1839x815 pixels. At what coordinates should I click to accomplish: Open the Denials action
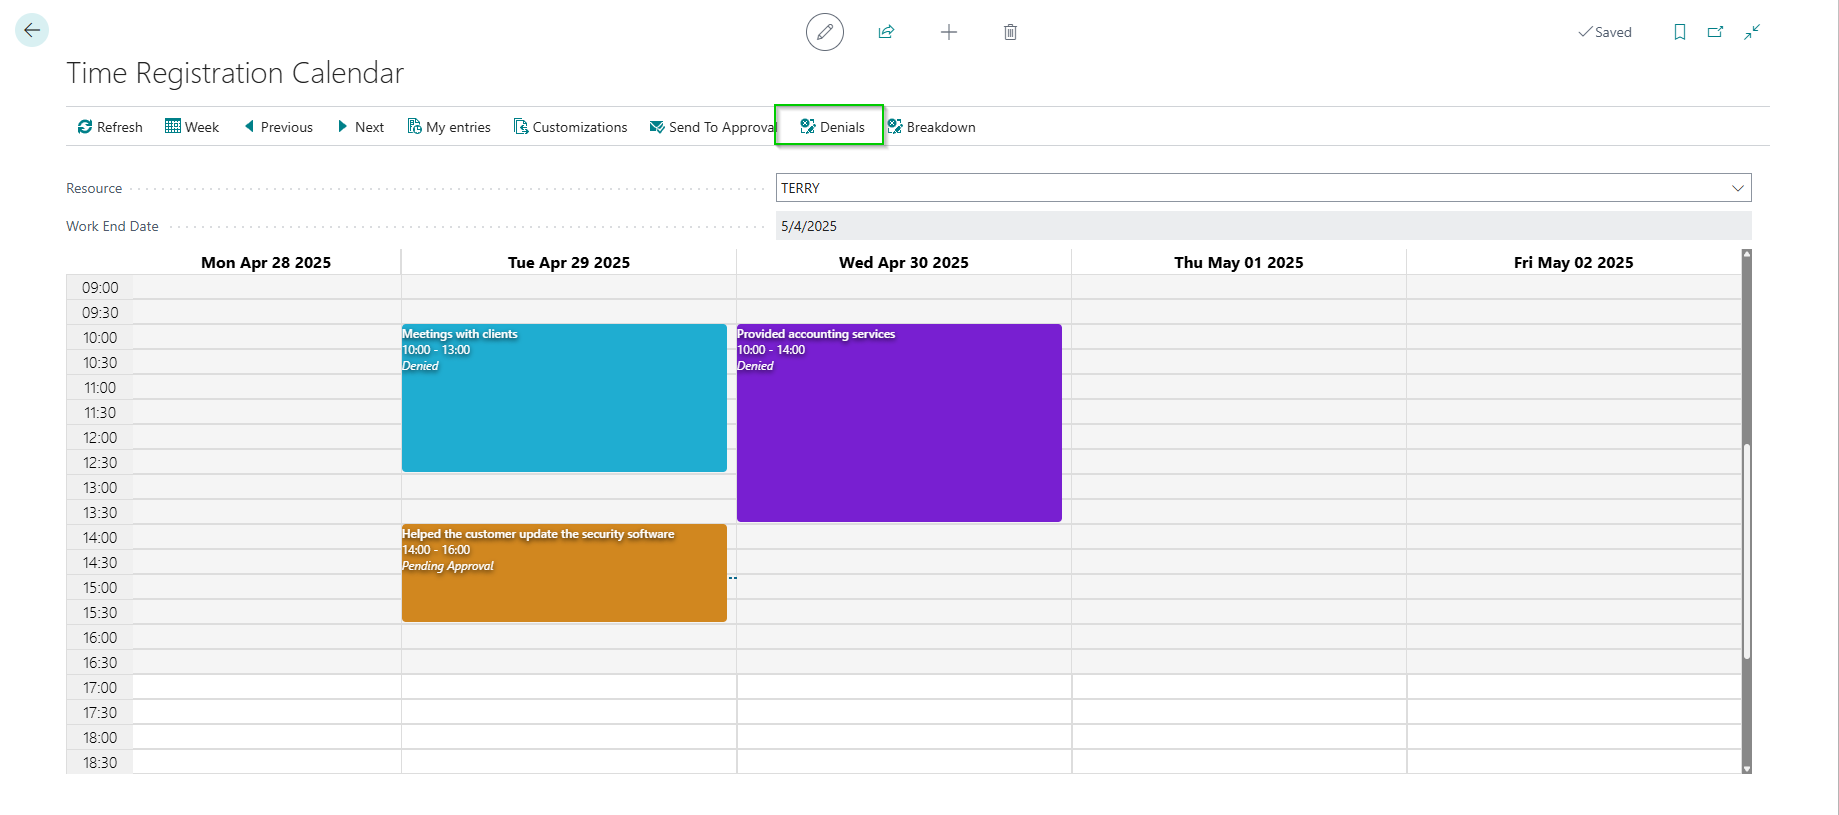tap(832, 127)
